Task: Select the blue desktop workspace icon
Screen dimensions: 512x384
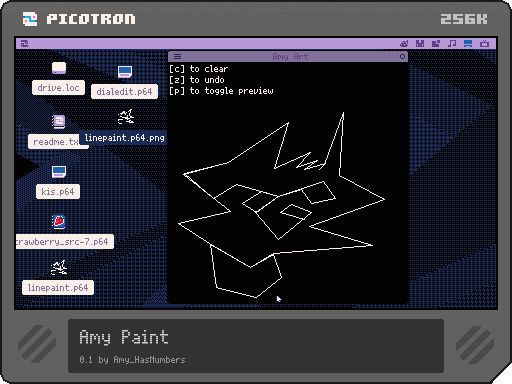Action: (468, 43)
